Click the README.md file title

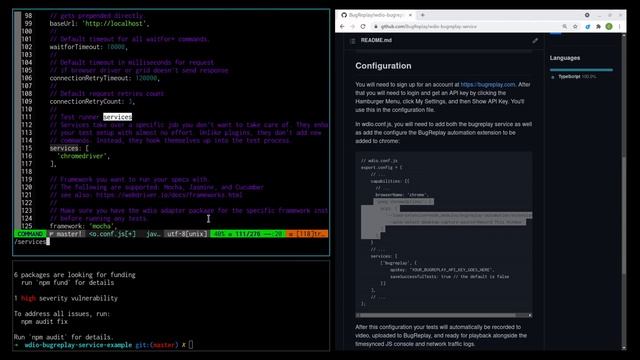point(376,40)
